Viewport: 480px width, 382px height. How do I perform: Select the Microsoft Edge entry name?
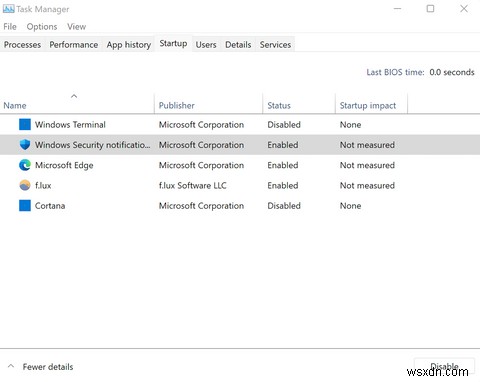64,165
